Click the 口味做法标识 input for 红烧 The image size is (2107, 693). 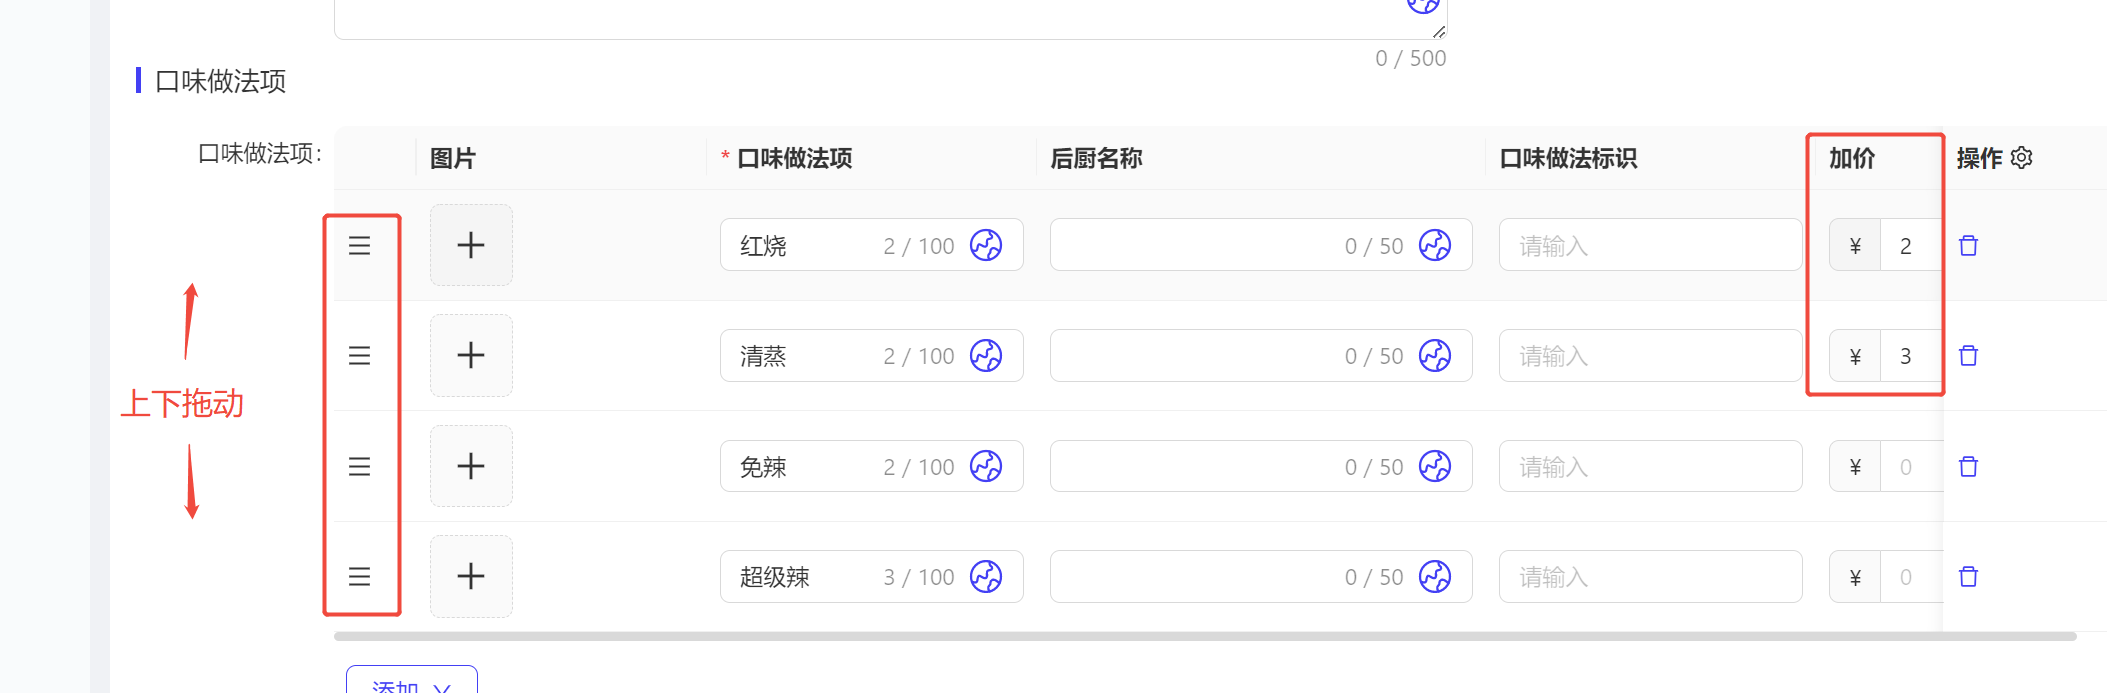coord(1650,245)
